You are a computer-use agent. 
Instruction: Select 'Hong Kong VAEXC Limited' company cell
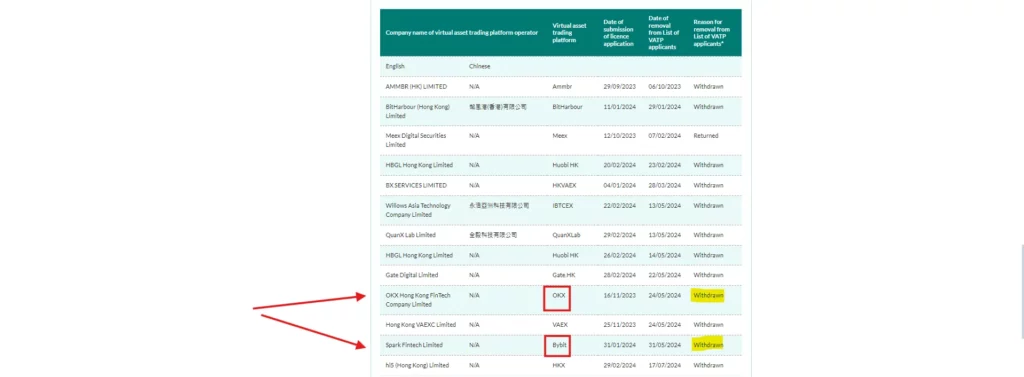[421, 325]
